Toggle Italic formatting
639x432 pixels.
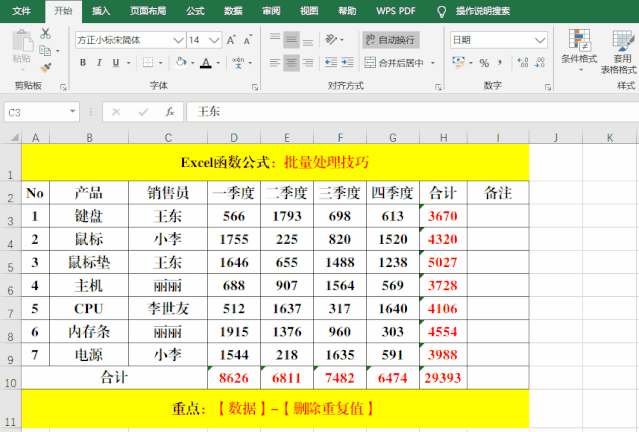pyautogui.click(x=100, y=63)
